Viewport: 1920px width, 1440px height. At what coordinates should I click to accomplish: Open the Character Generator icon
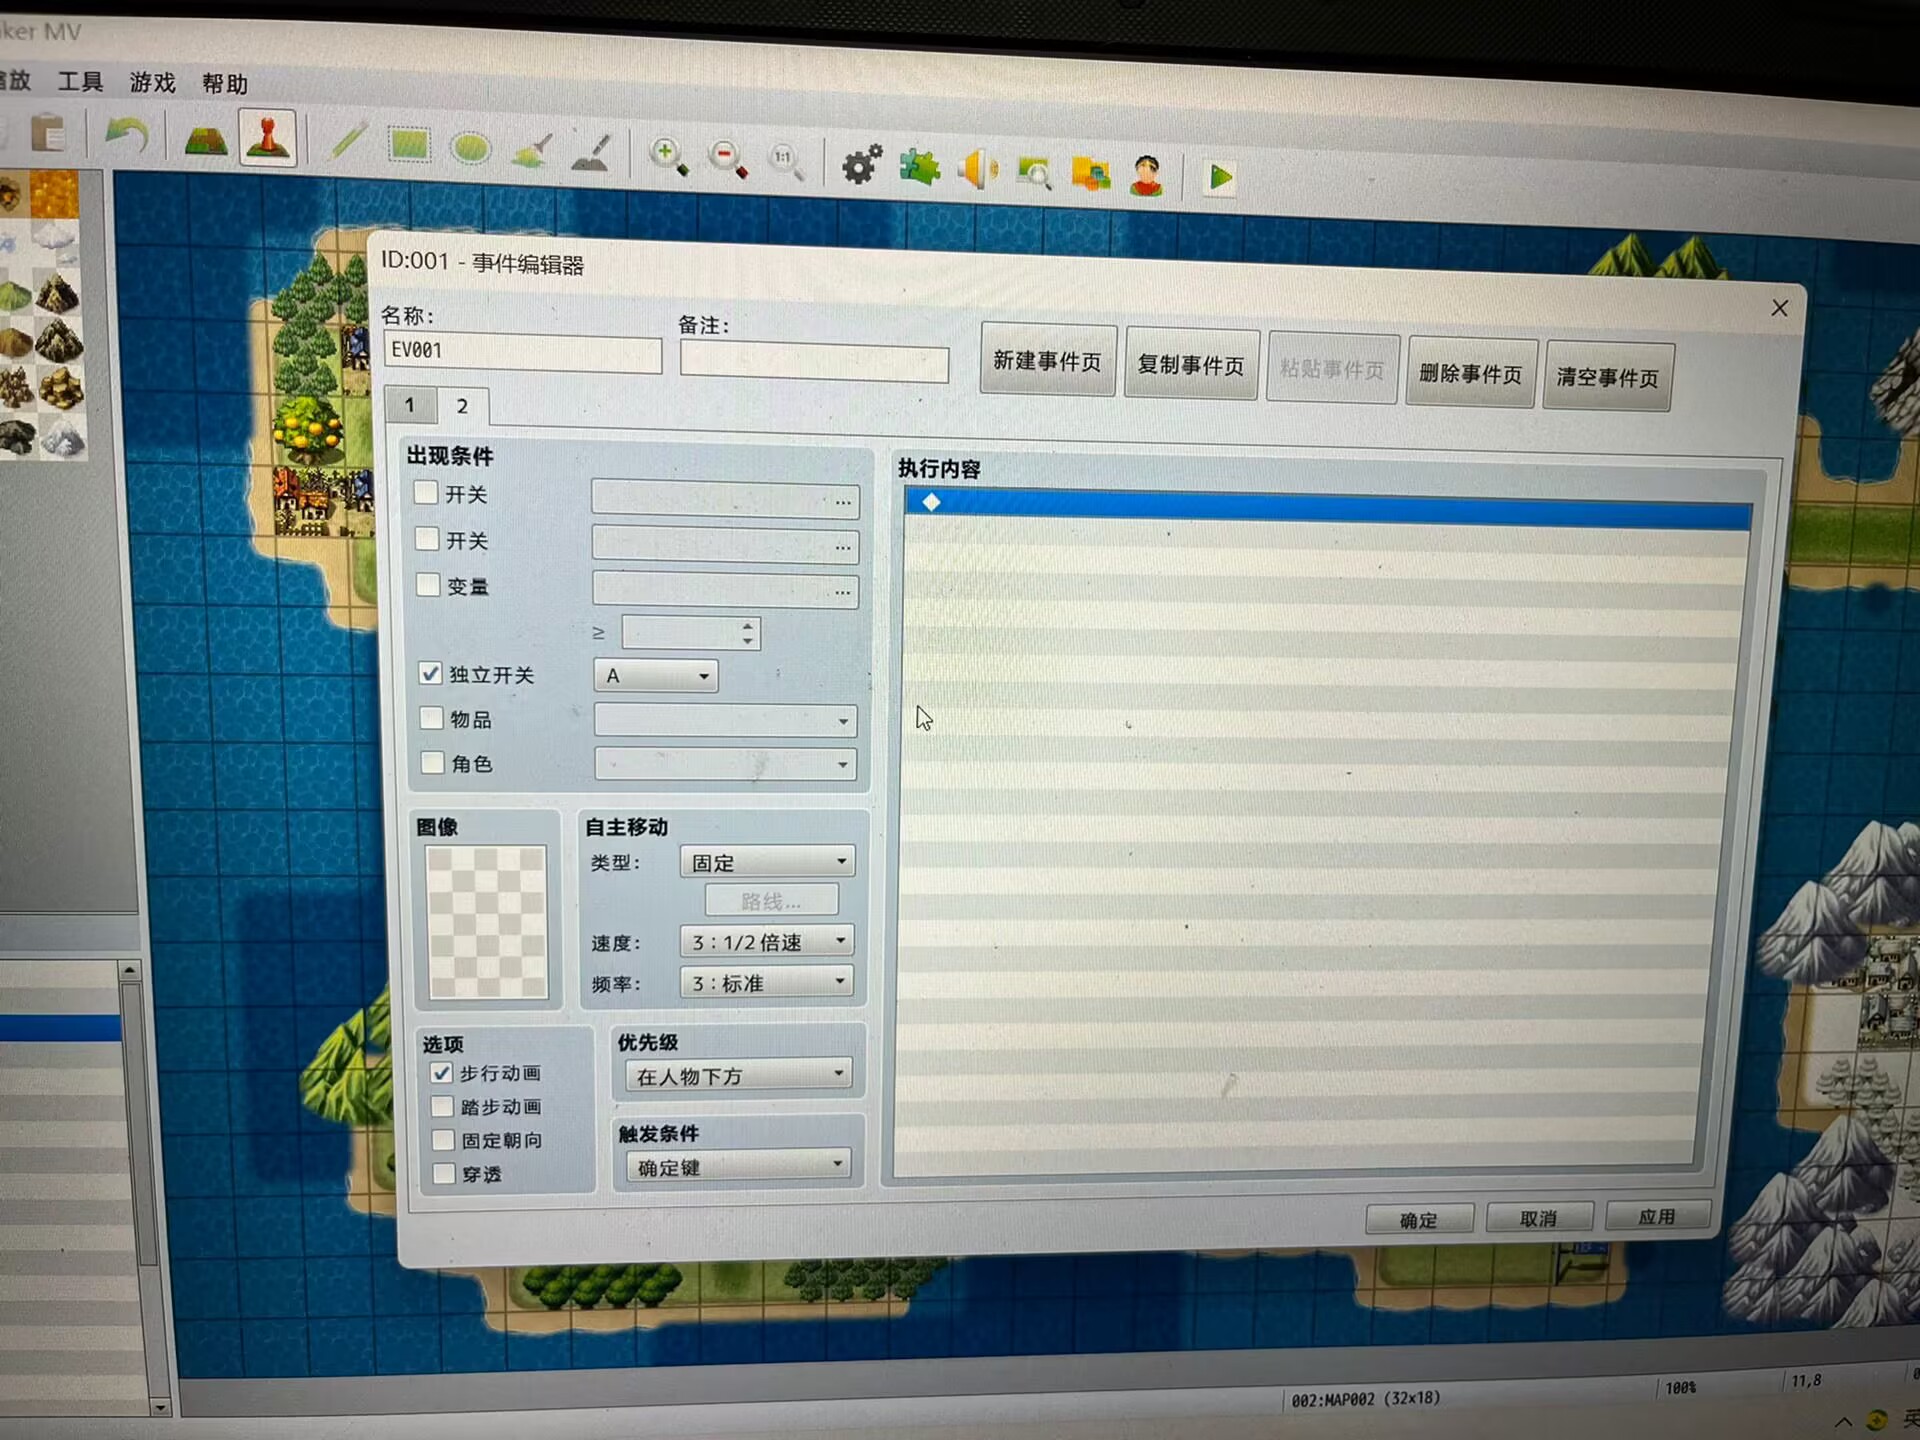click(x=1146, y=176)
